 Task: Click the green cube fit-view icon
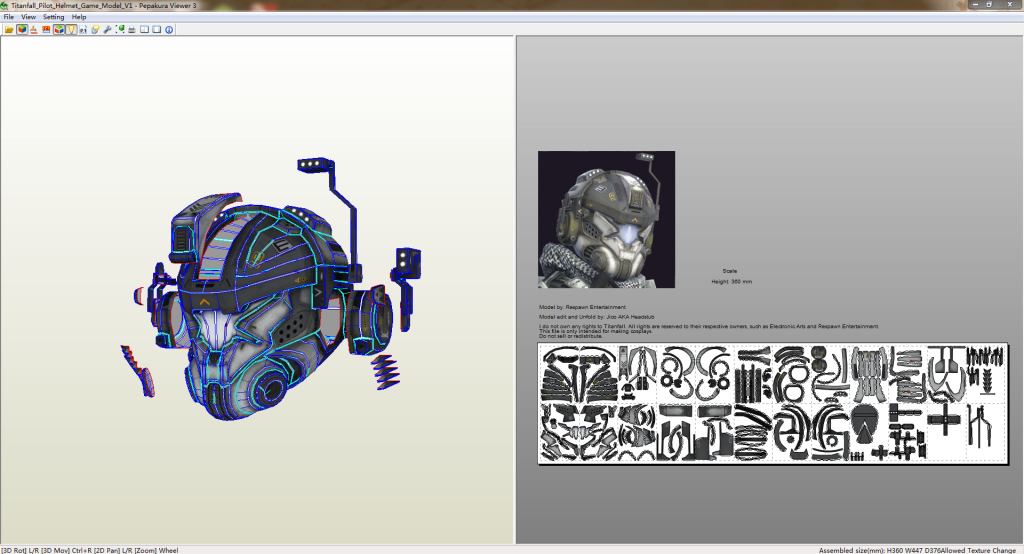tap(120, 29)
